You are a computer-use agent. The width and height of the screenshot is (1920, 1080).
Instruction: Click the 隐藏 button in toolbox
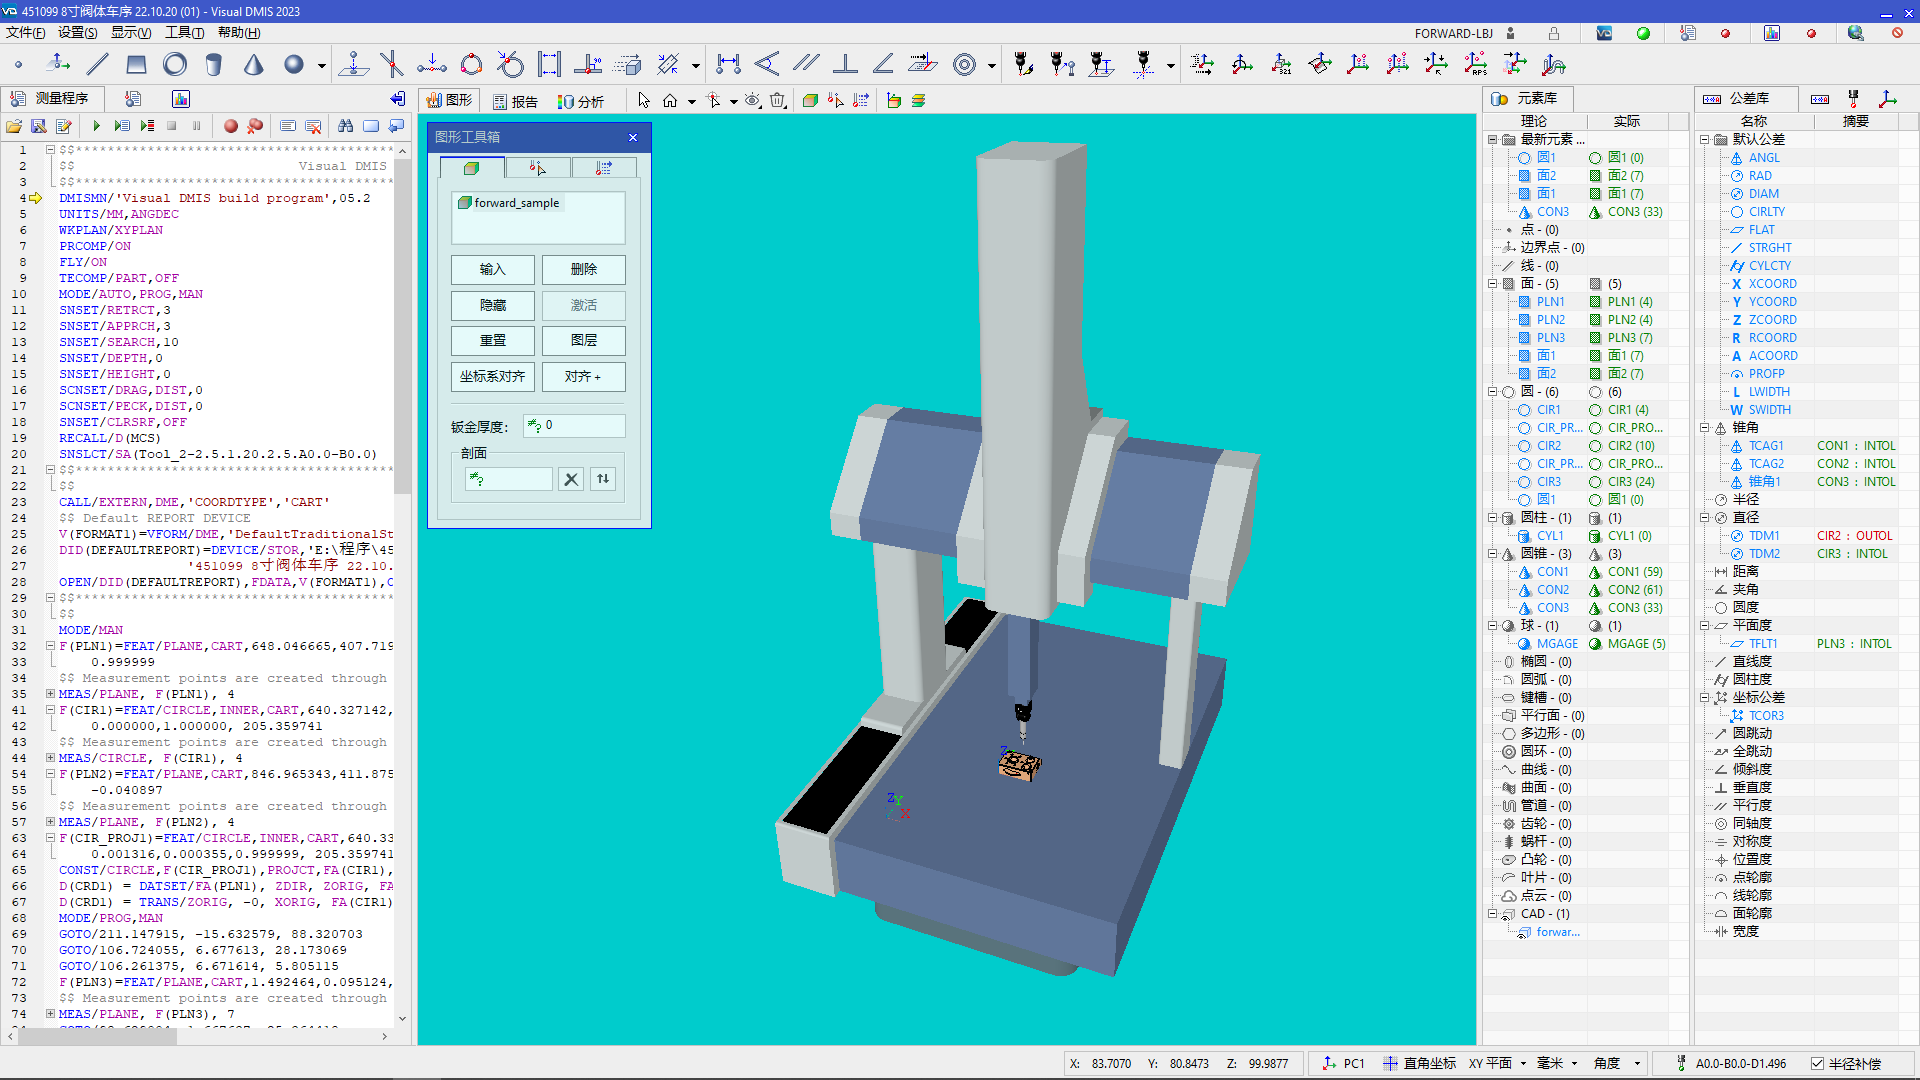[492, 305]
